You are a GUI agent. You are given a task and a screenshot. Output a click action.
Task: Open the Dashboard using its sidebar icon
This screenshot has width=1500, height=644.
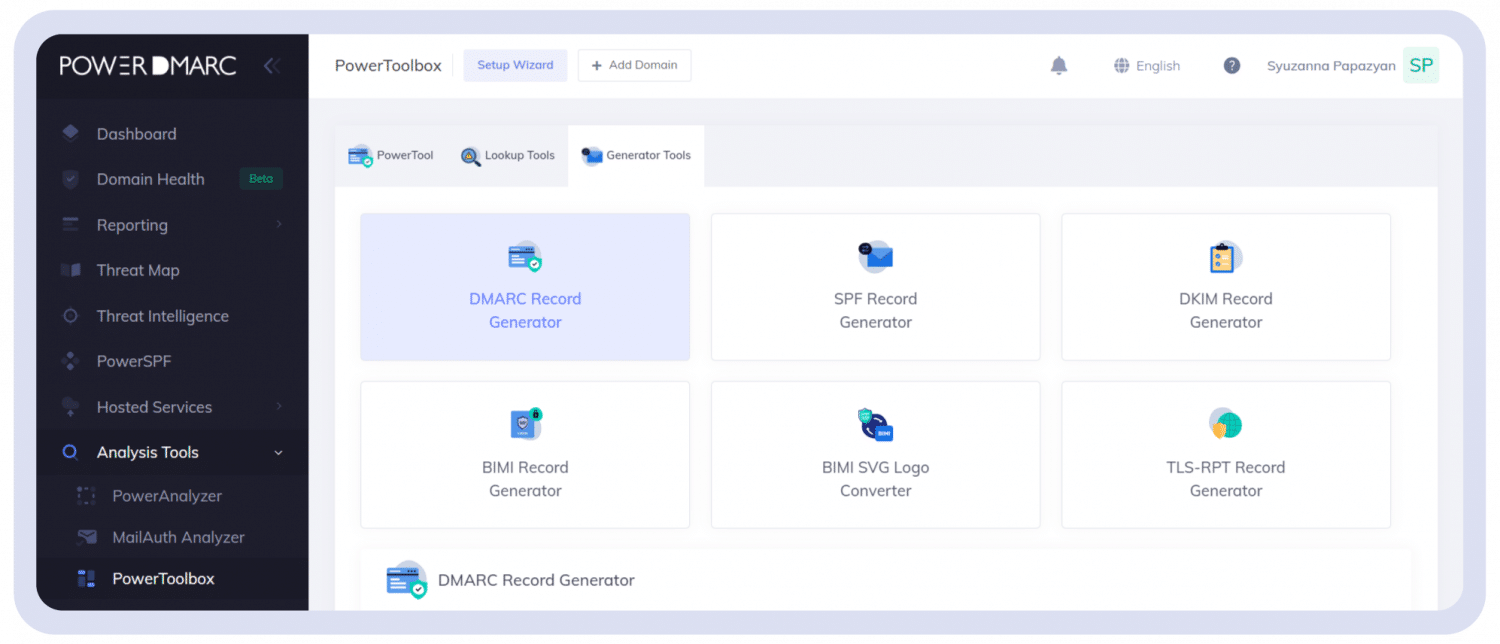[70, 133]
